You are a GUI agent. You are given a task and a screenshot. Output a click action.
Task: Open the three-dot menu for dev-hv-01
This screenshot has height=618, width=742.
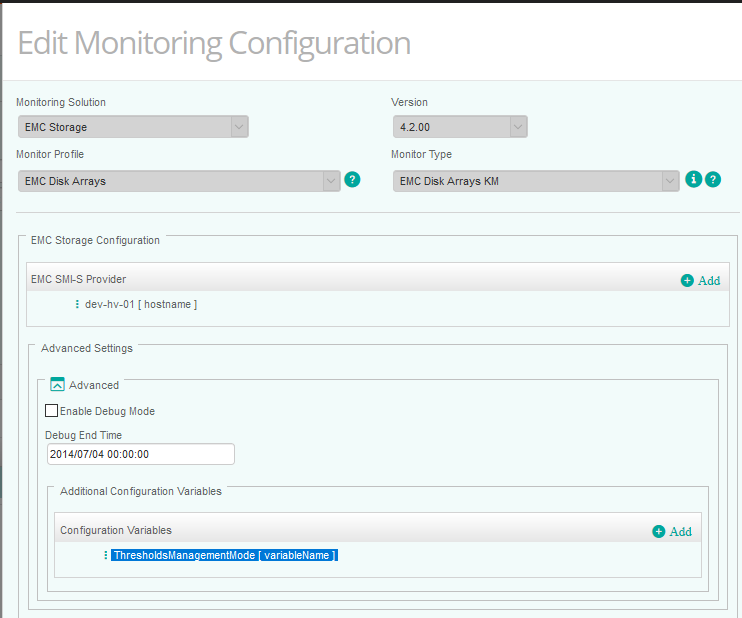click(x=77, y=304)
